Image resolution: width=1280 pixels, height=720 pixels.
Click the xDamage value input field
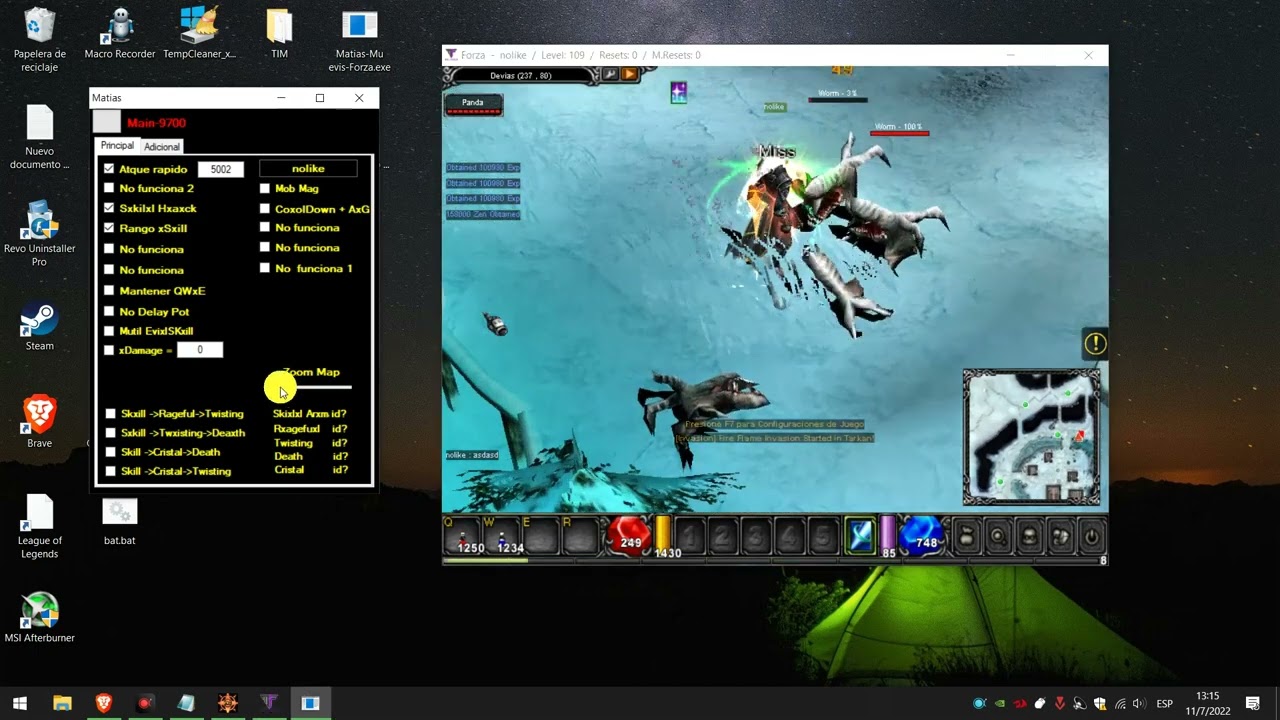pos(200,350)
